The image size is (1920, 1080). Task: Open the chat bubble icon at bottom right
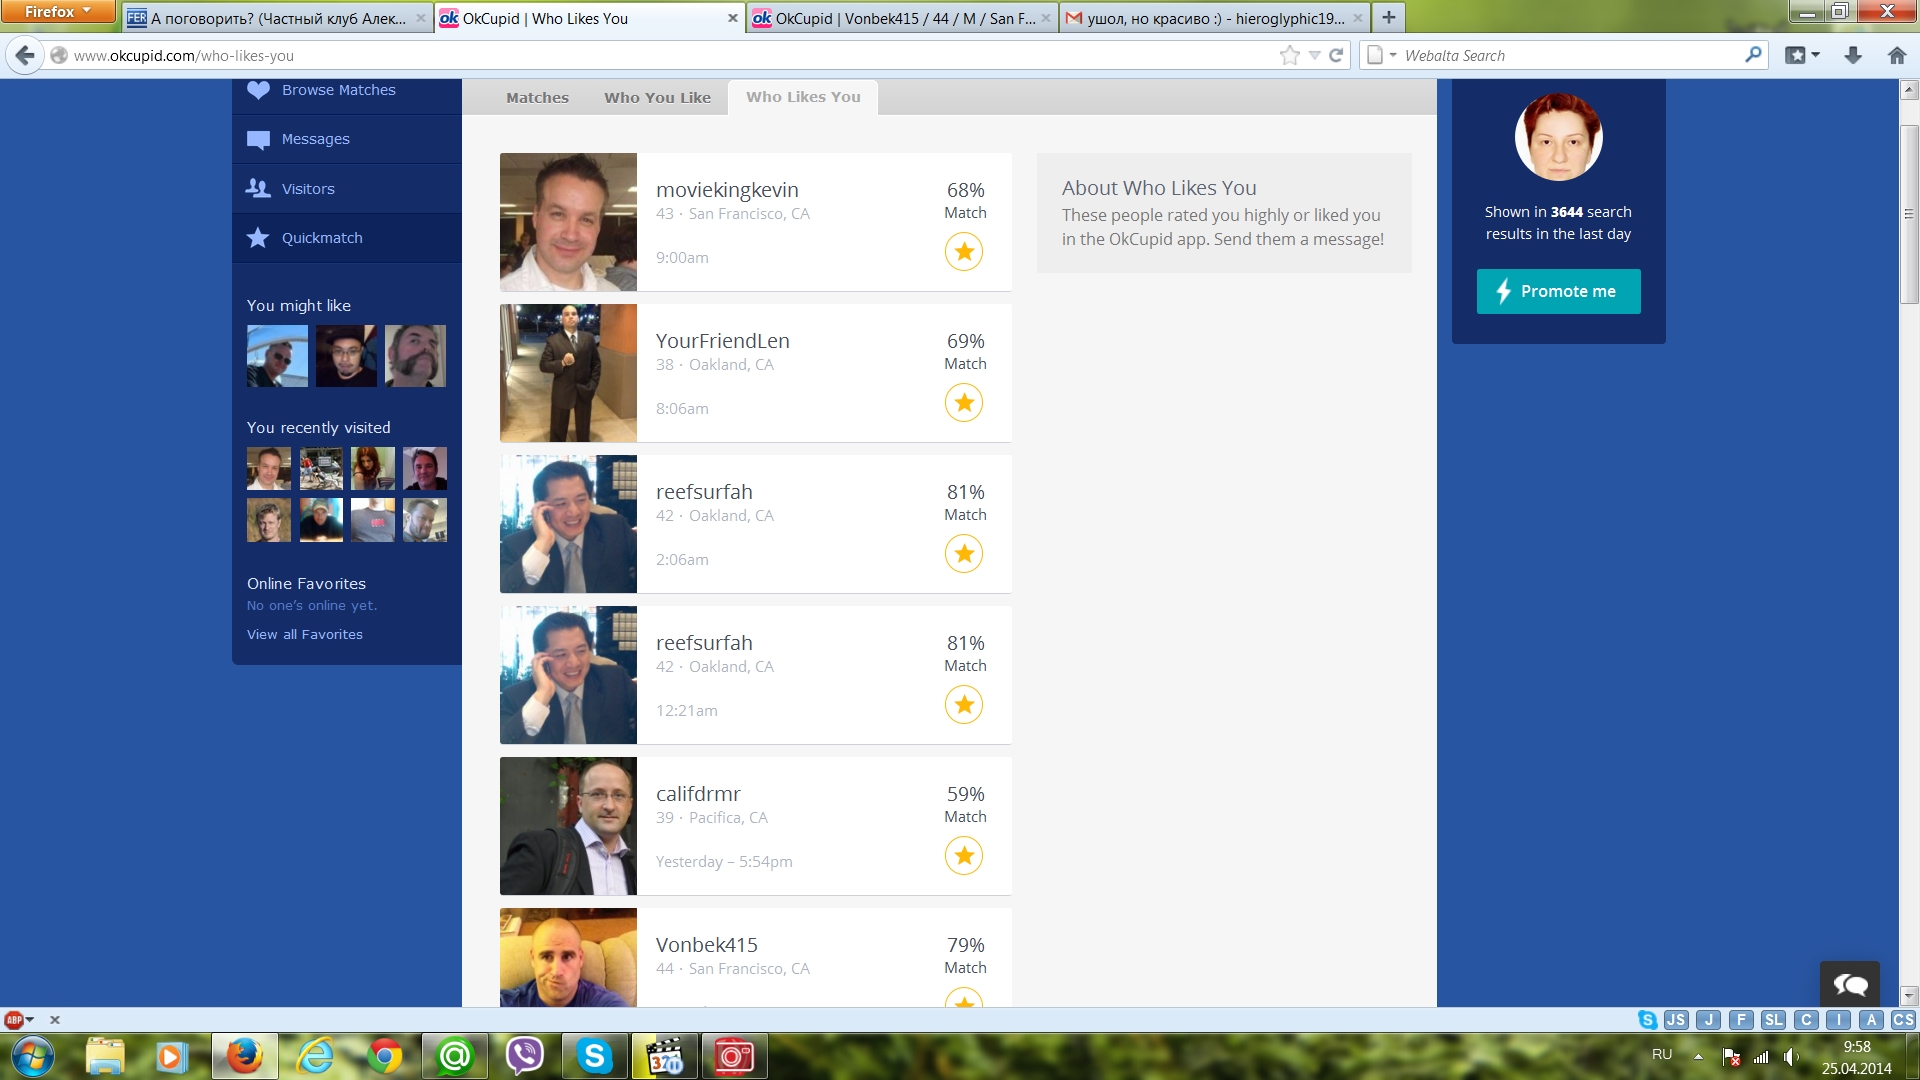pyautogui.click(x=1849, y=985)
